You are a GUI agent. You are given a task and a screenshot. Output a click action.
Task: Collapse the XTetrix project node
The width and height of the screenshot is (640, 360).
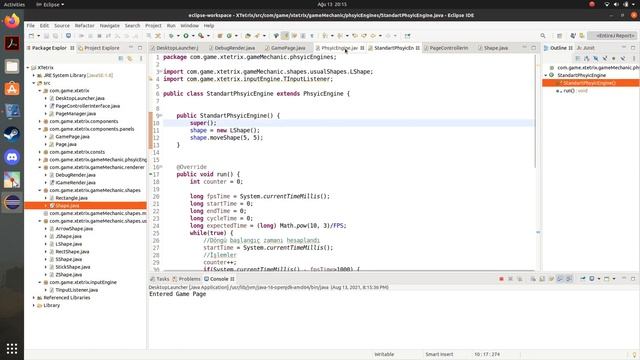click(x=28, y=68)
